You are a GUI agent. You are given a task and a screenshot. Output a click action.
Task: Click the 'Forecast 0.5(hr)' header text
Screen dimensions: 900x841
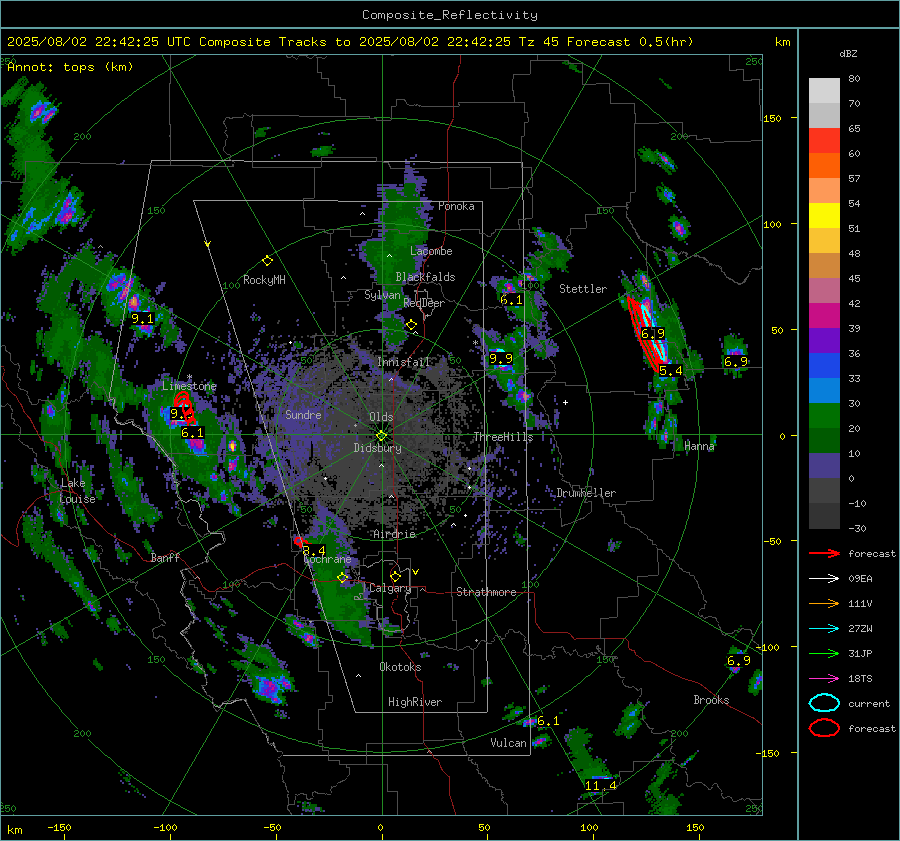pos(630,42)
